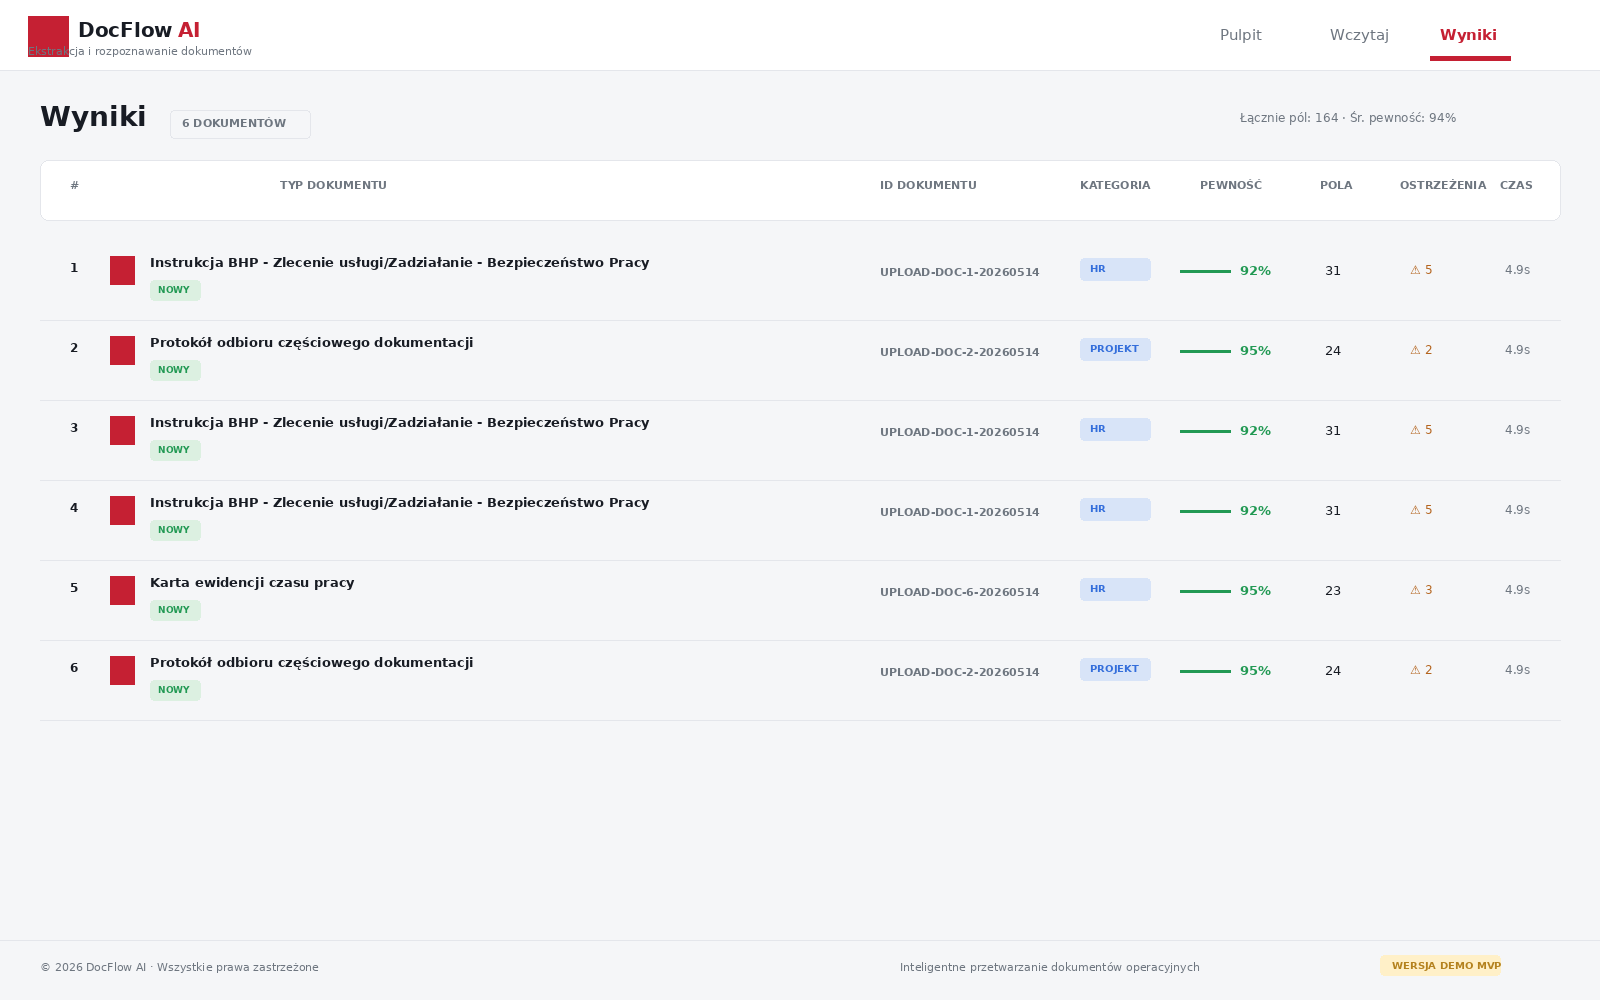Open row 6 Protokół odbioru częściowego dokumentacji
Image resolution: width=1600 pixels, height=1000 pixels.
tap(311, 663)
